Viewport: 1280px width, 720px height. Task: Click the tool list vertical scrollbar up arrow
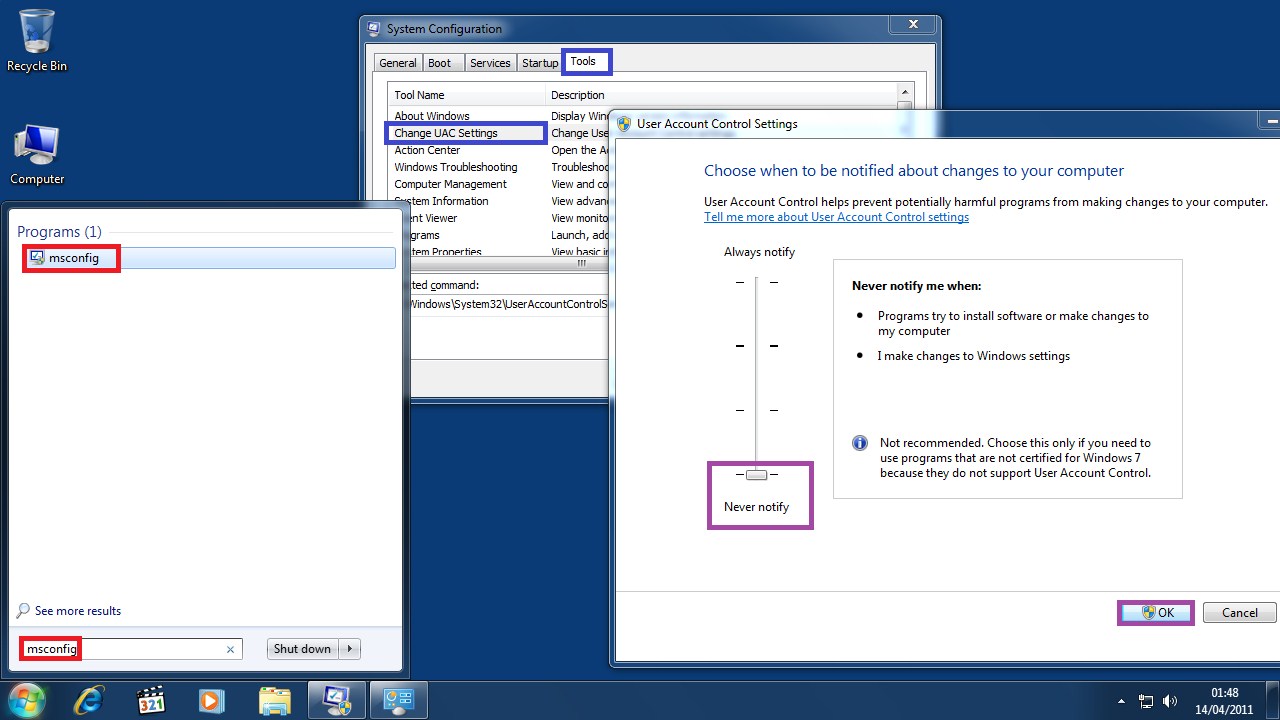click(904, 93)
